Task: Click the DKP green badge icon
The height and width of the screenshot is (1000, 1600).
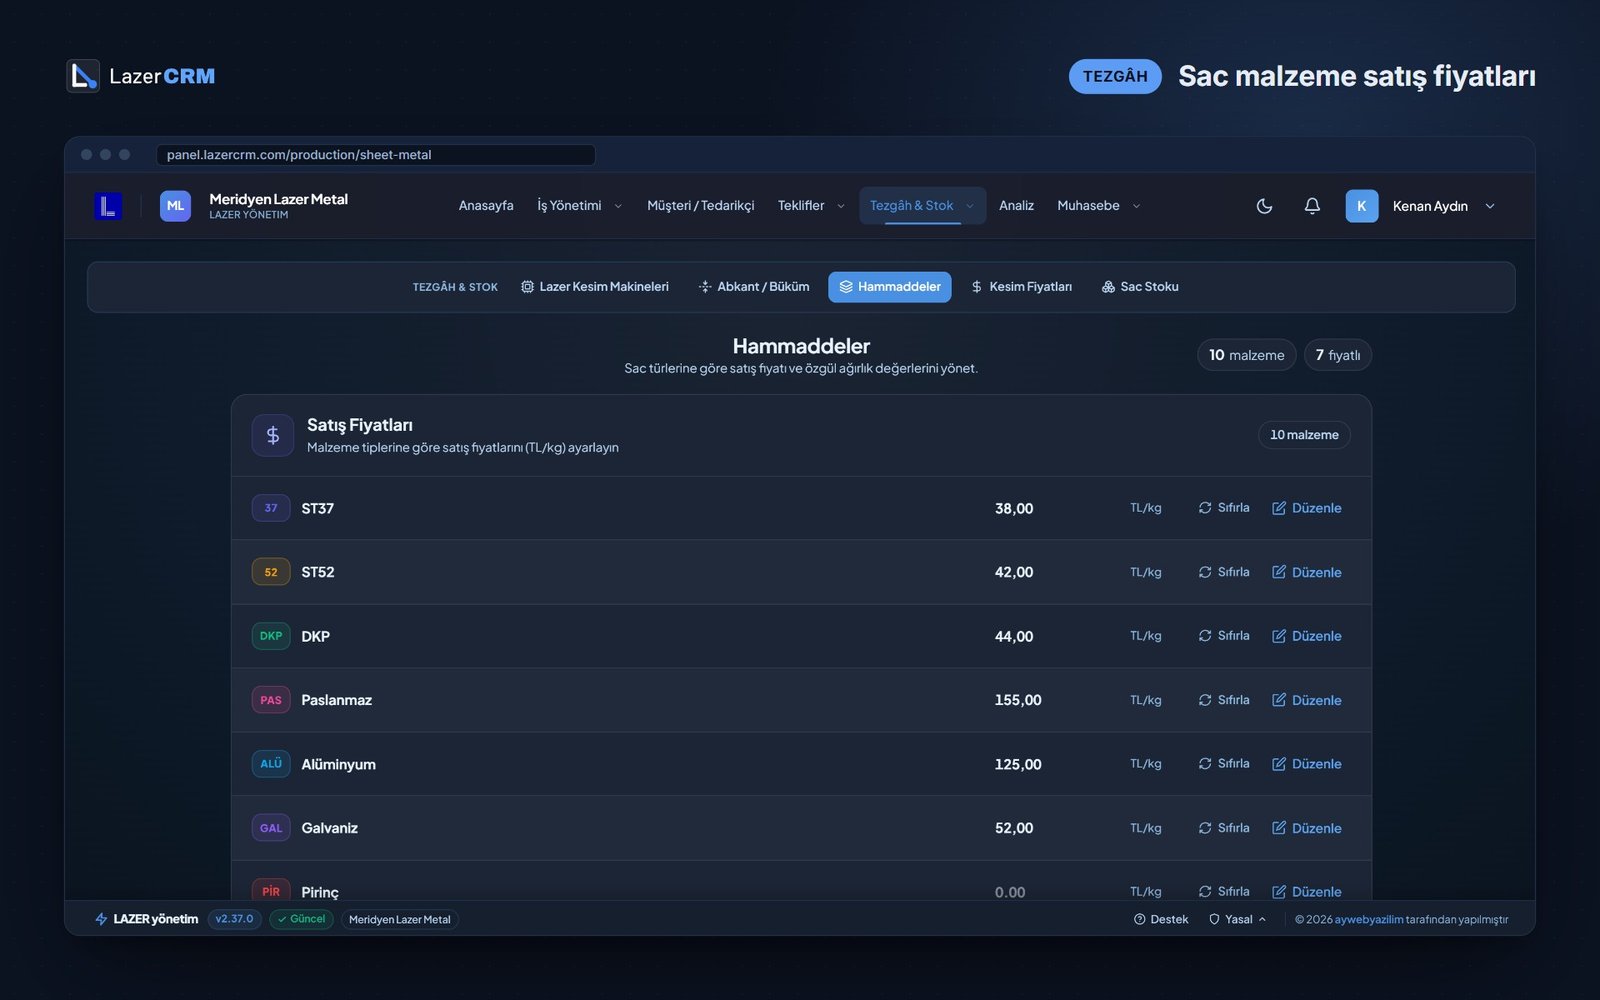Action: (271, 636)
